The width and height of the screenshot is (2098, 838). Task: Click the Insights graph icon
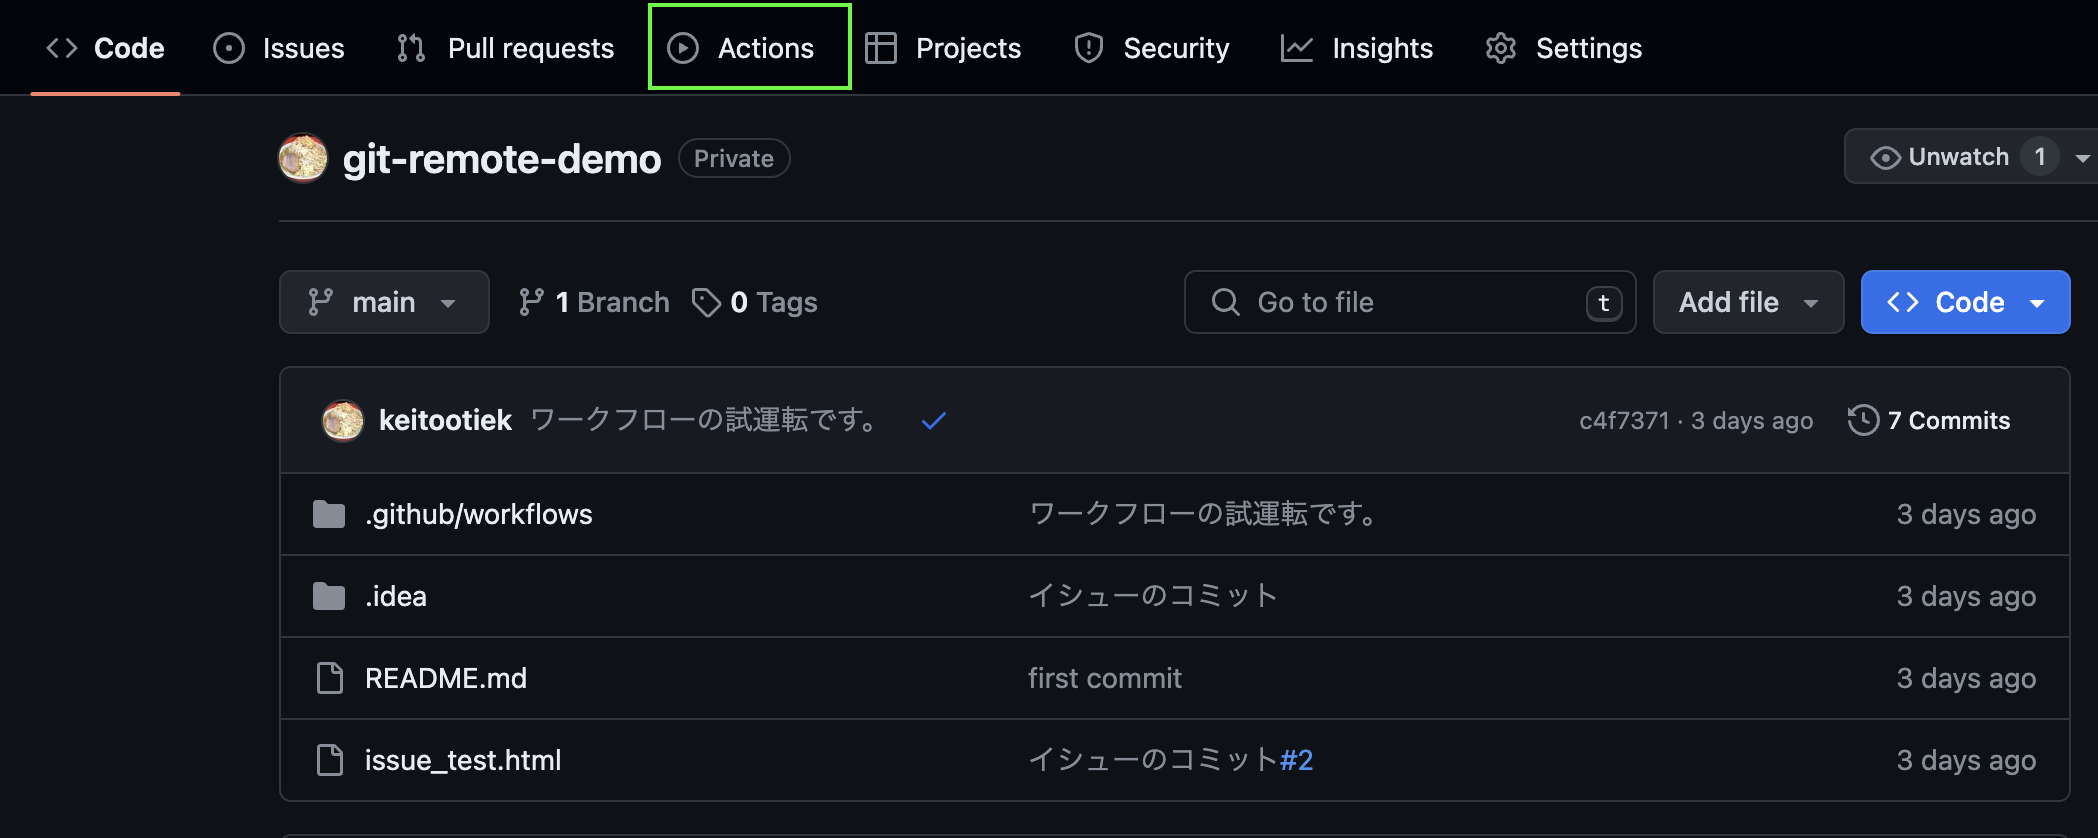(x=1298, y=47)
